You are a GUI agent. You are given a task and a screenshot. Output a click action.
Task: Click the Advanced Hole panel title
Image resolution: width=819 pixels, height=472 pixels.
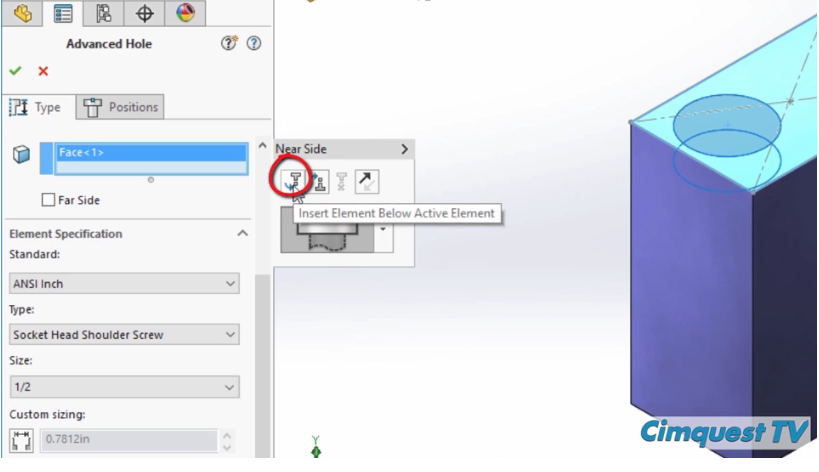[109, 44]
